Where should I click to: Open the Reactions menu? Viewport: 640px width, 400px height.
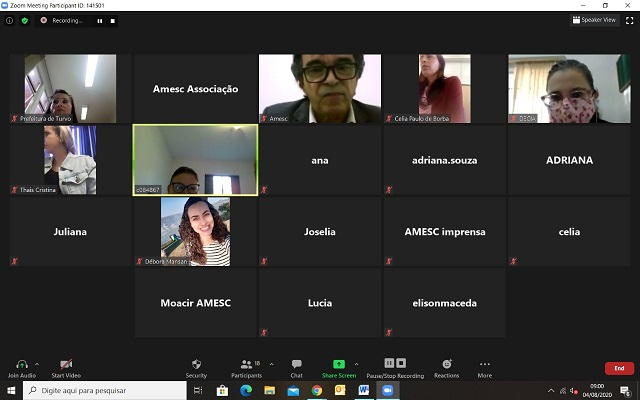click(x=446, y=365)
